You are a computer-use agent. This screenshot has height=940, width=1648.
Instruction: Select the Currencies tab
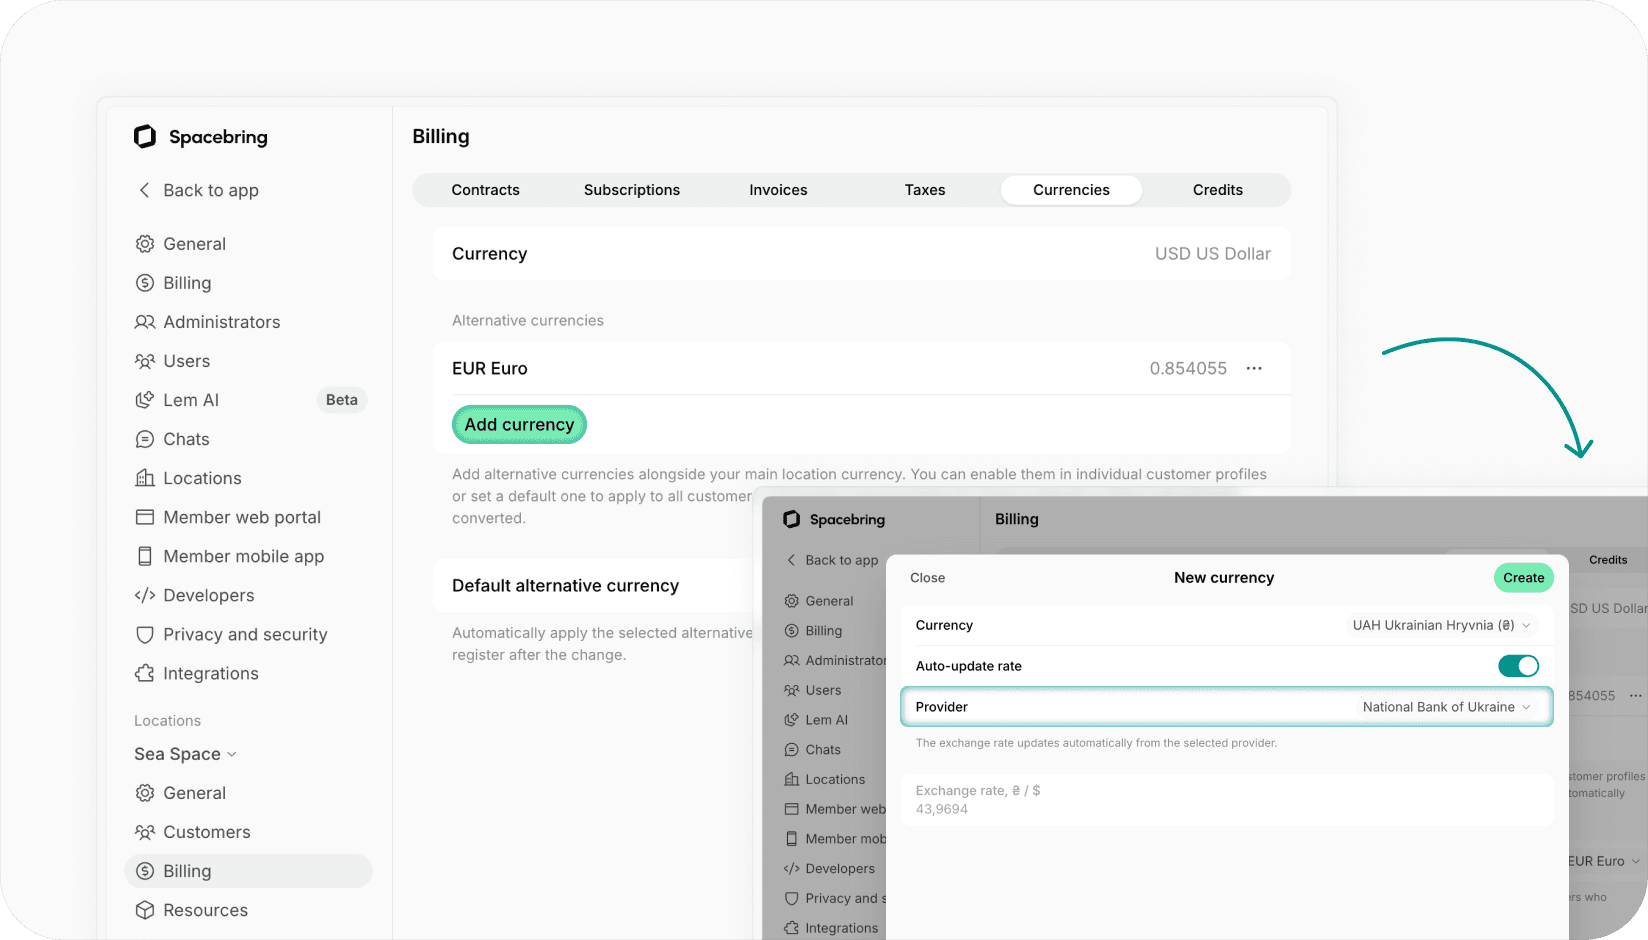[1071, 190]
